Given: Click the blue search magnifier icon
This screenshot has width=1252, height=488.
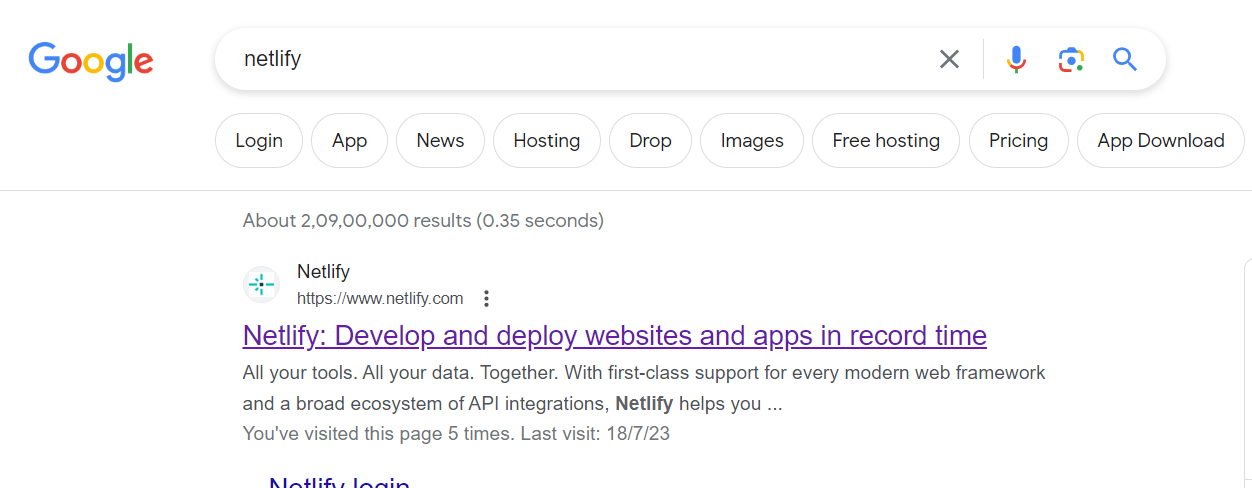Looking at the screenshot, I should tap(1125, 60).
